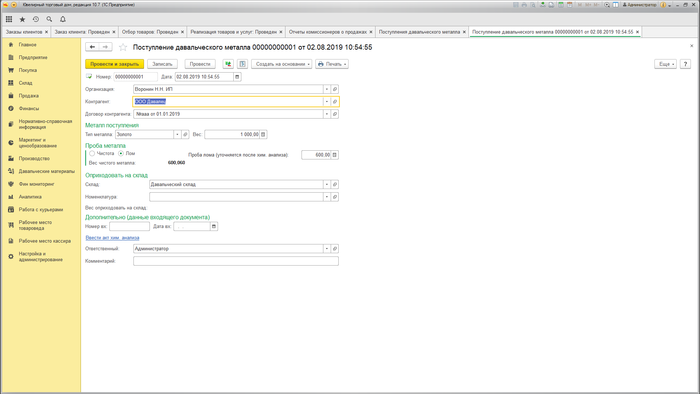Open the document structure report icon
Image resolution: width=700 pixels, height=394 pixels.
click(x=242, y=64)
